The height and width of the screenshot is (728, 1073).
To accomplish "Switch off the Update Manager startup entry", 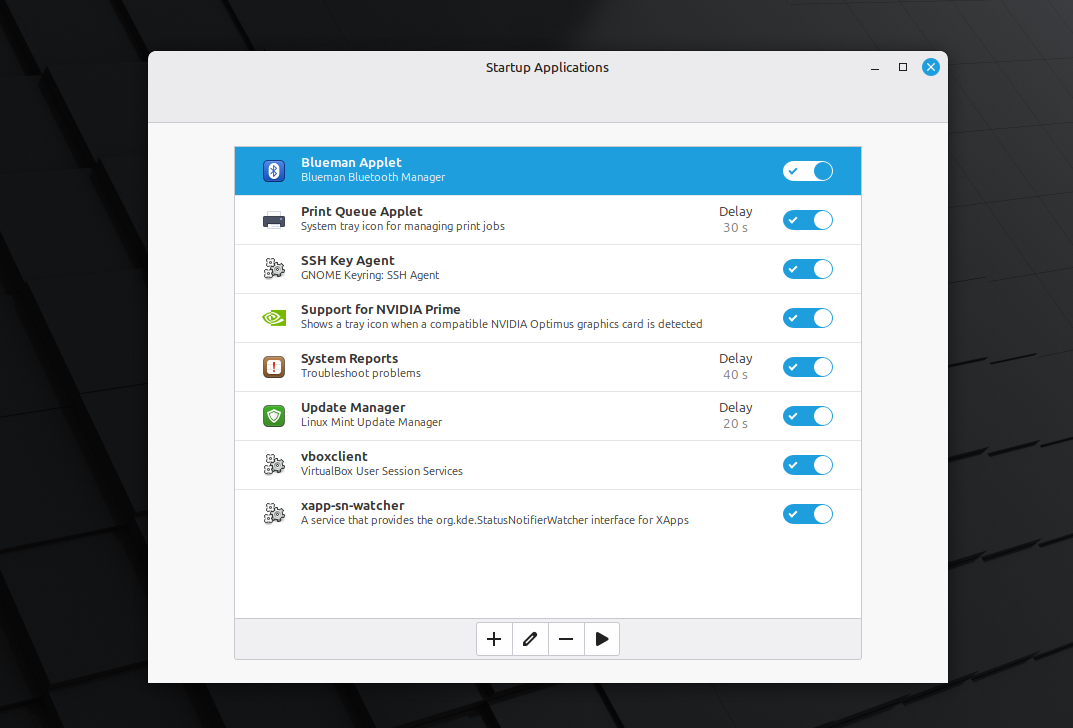I will pos(807,415).
